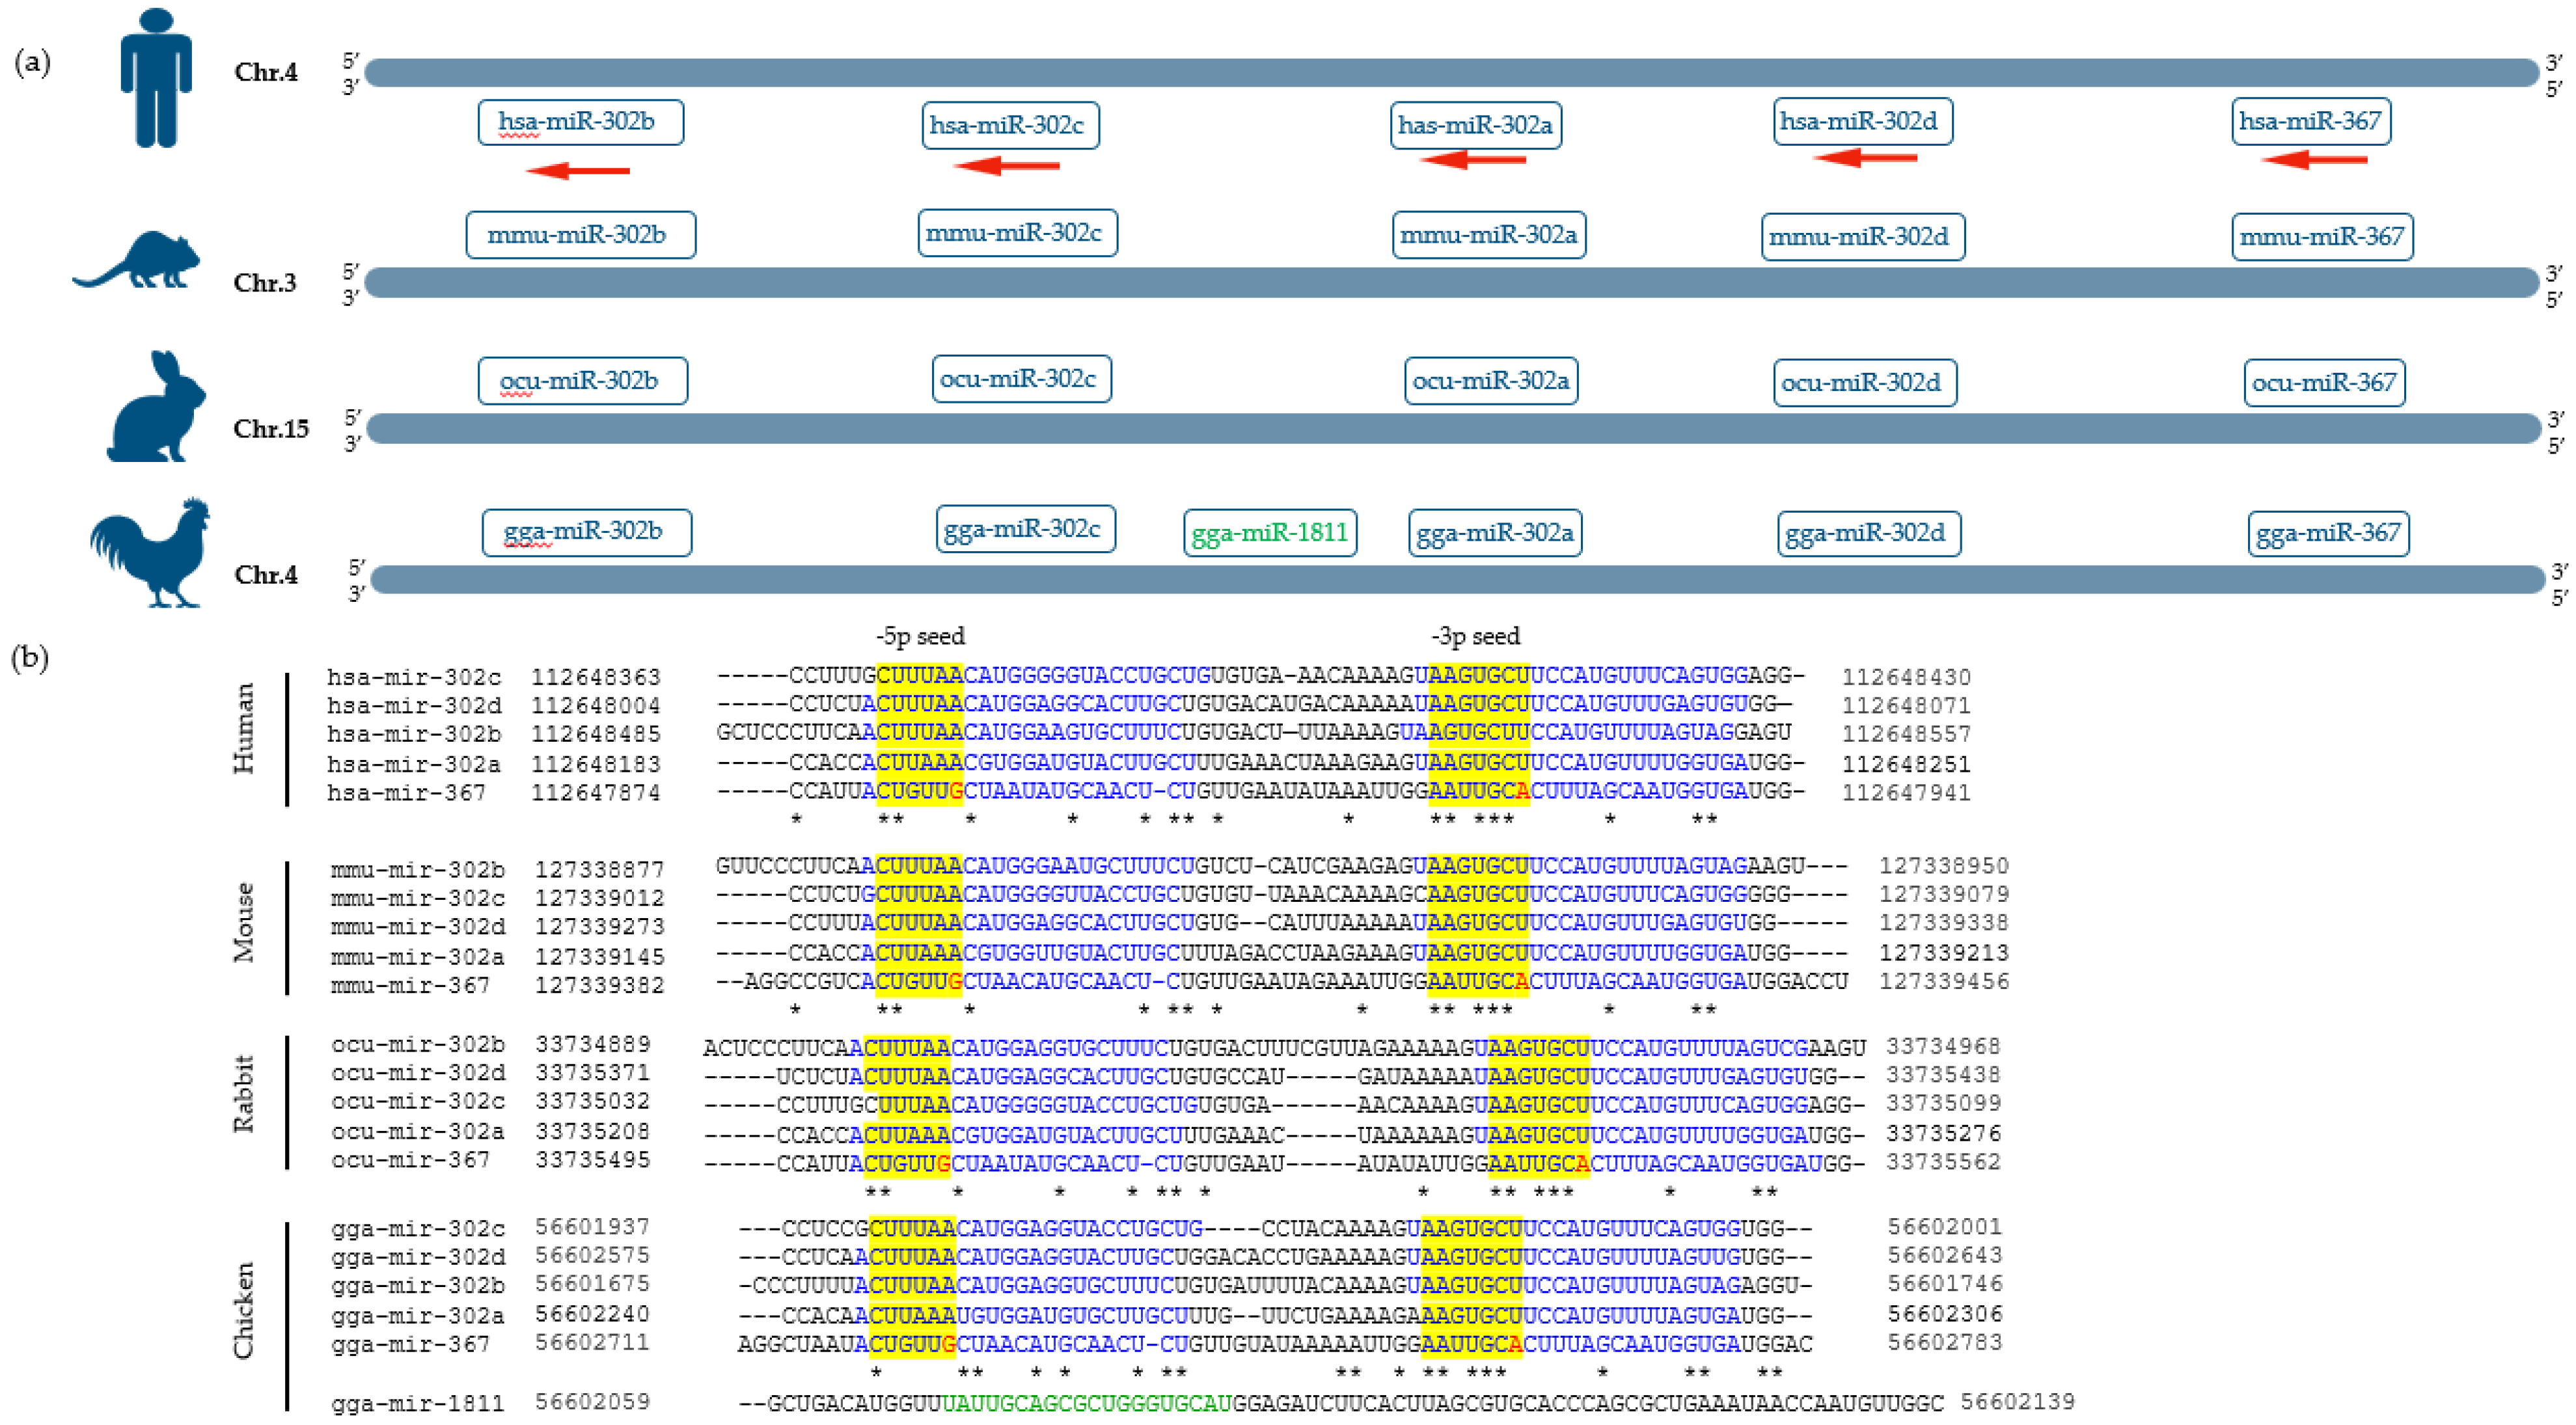
Task: Click the vertical Human group label
Action: tap(243, 729)
